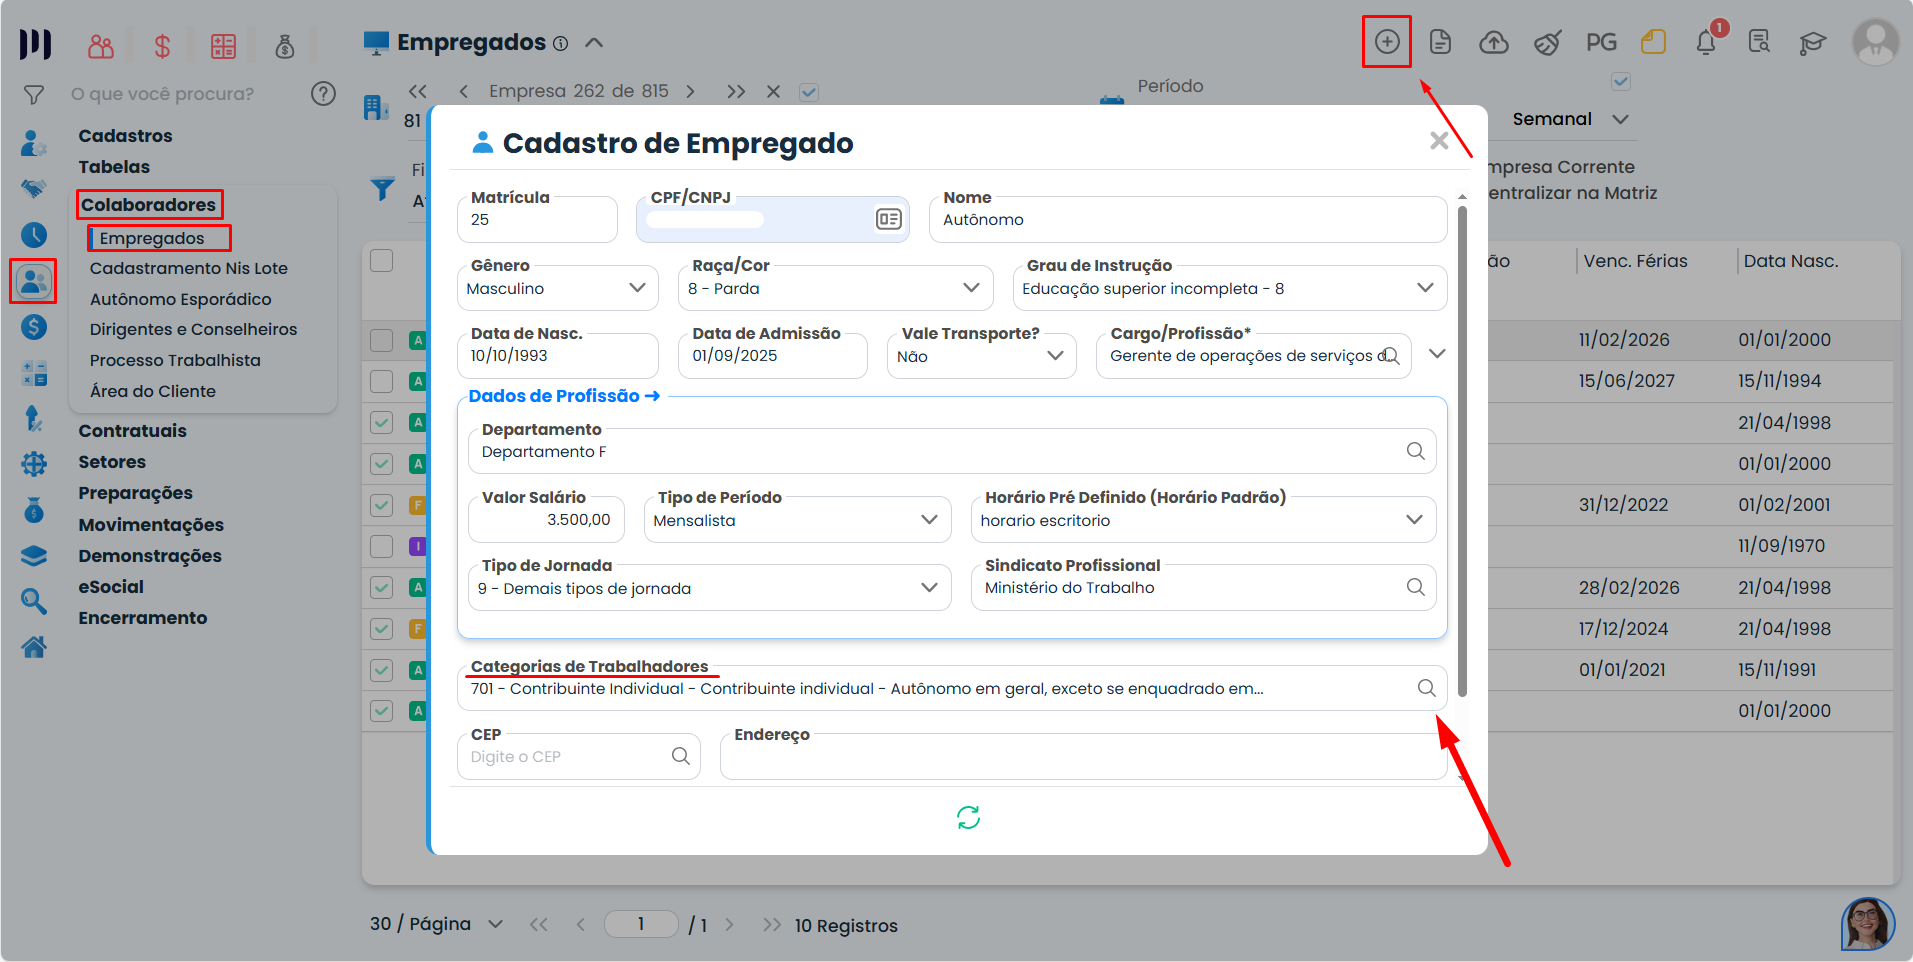
Task: Click the people group icon in top bar
Action: [101, 46]
